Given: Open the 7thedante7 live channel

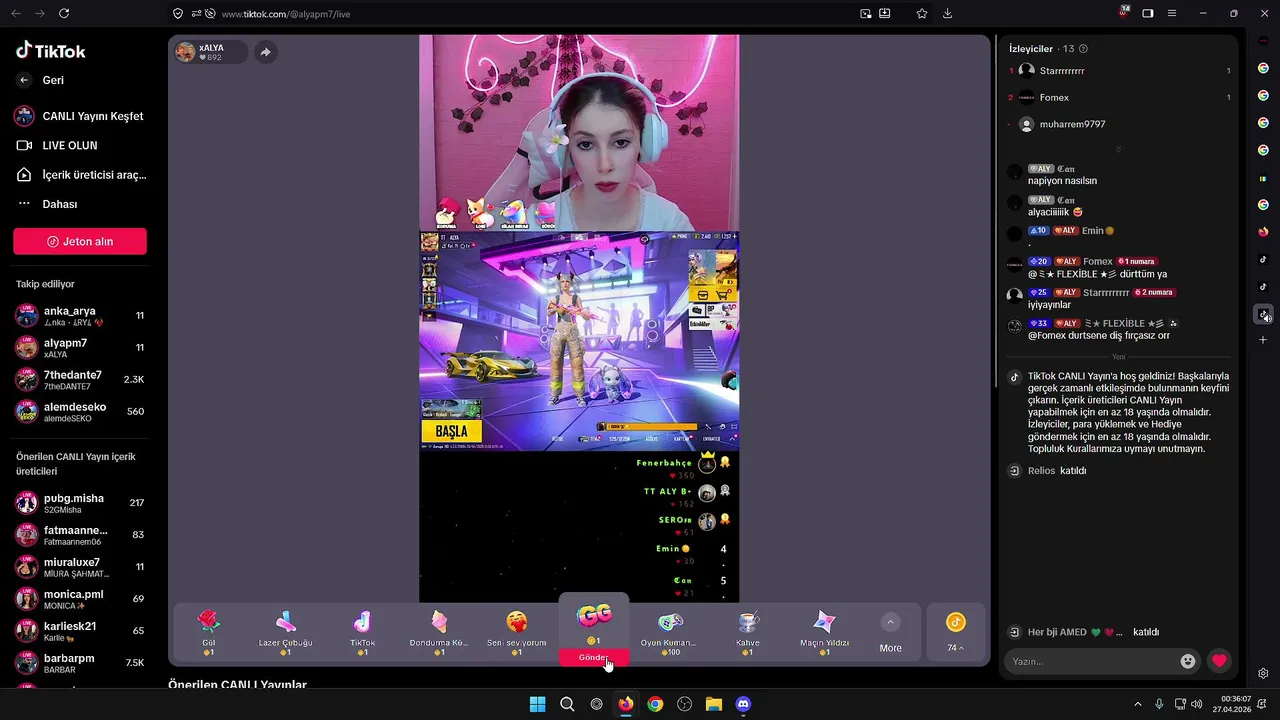Looking at the screenshot, I should 80,380.
